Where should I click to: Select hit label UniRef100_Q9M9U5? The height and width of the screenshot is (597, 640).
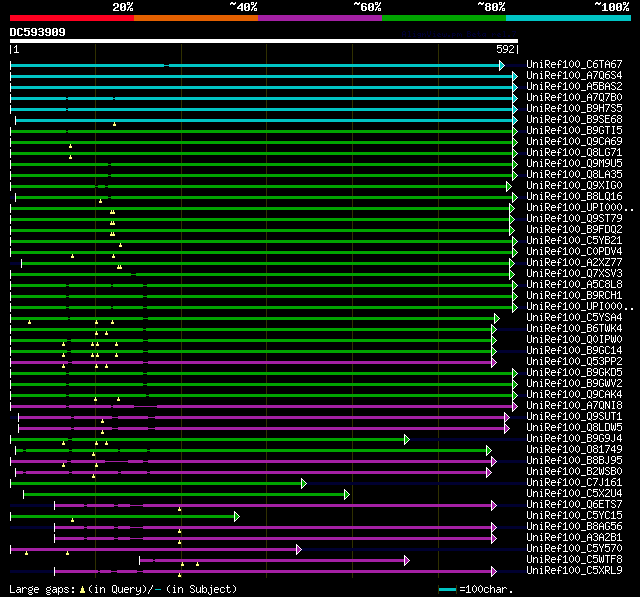click(x=574, y=164)
